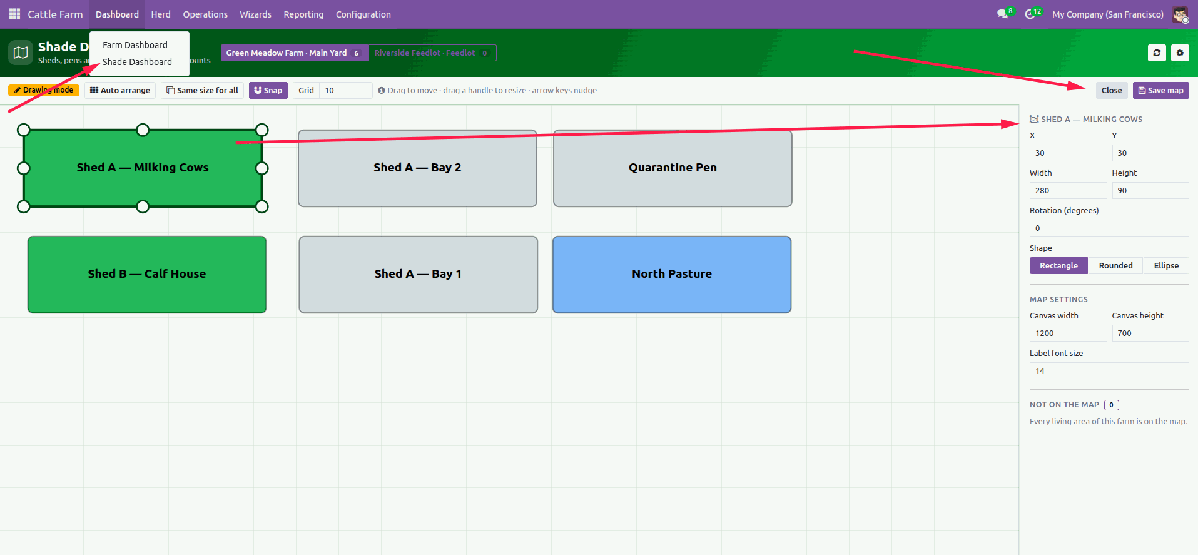The image size is (1198, 555).
Task: Toggle the Drawing mode button
Action: (x=44, y=90)
